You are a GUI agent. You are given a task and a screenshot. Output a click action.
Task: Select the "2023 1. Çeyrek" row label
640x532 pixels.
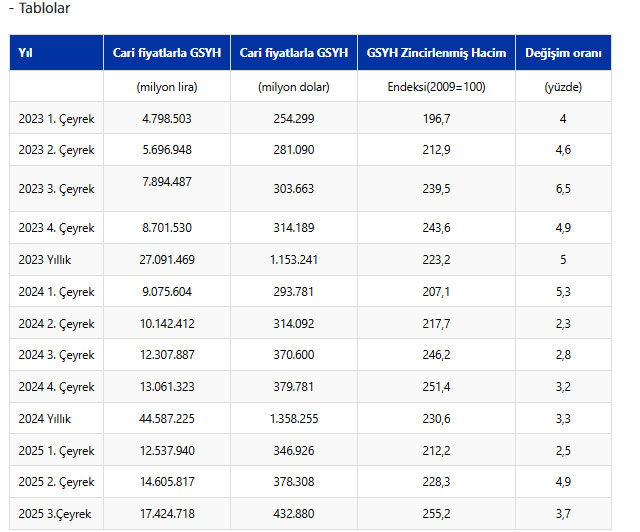tap(56, 119)
